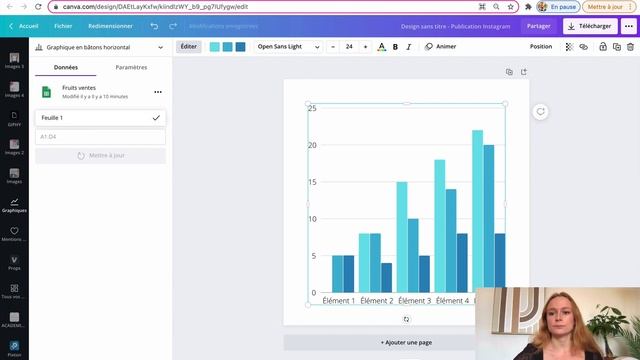The width and height of the screenshot is (640, 360).
Task: Decrease font size with minus
Action: pyautogui.click(x=333, y=47)
